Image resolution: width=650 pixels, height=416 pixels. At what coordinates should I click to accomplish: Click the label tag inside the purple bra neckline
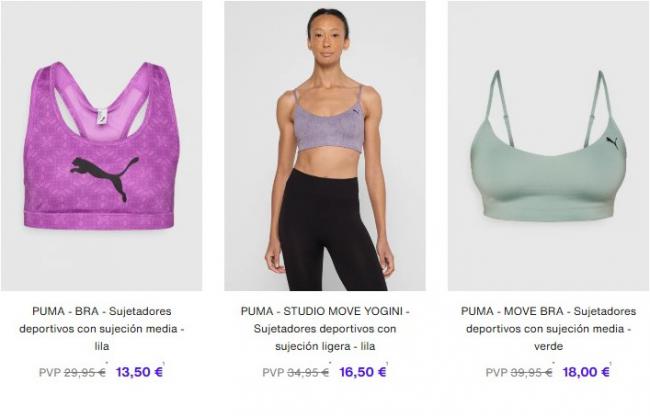(102, 116)
